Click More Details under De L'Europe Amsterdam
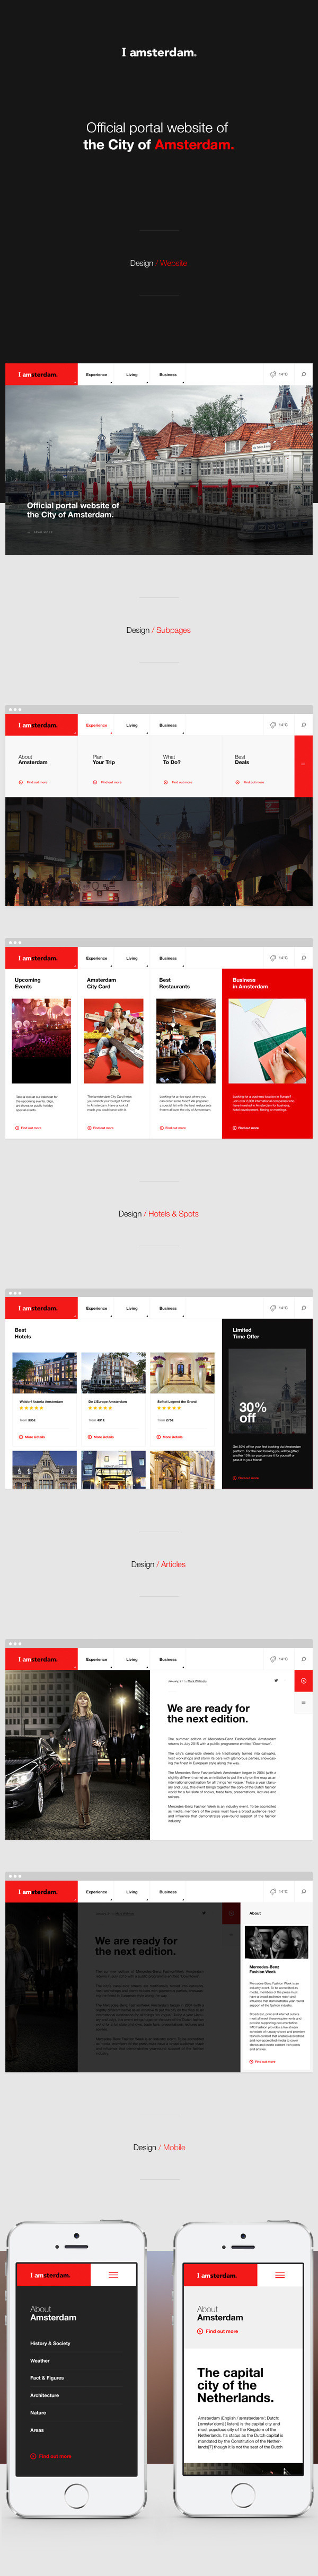The width and height of the screenshot is (318, 2576). [x=101, y=1437]
